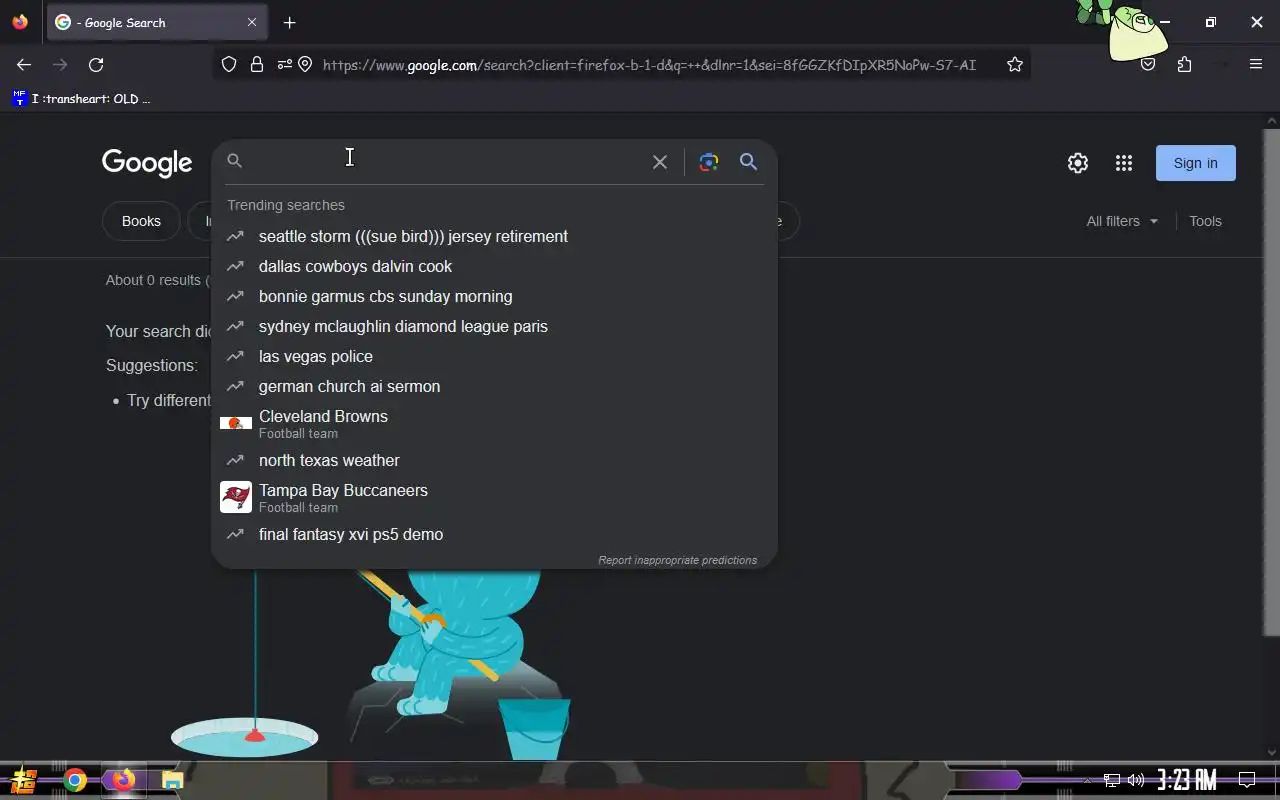Click the Sign in button

1195,163
